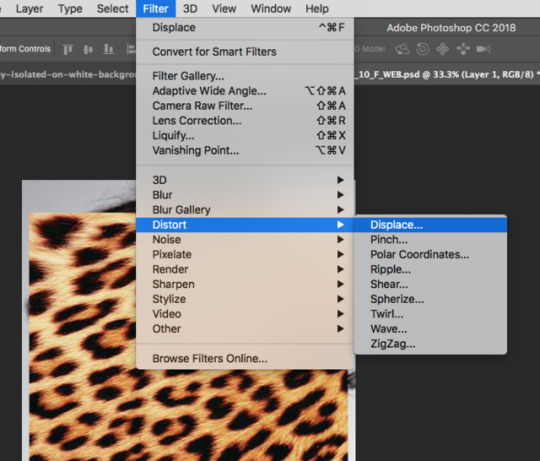The width and height of the screenshot is (540, 461).
Task: Expand the Stylize submenu
Action: tap(245, 299)
